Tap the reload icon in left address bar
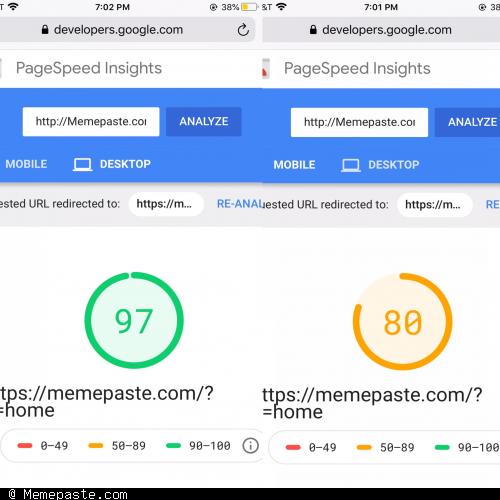This screenshot has height=500, width=500. pos(243,30)
